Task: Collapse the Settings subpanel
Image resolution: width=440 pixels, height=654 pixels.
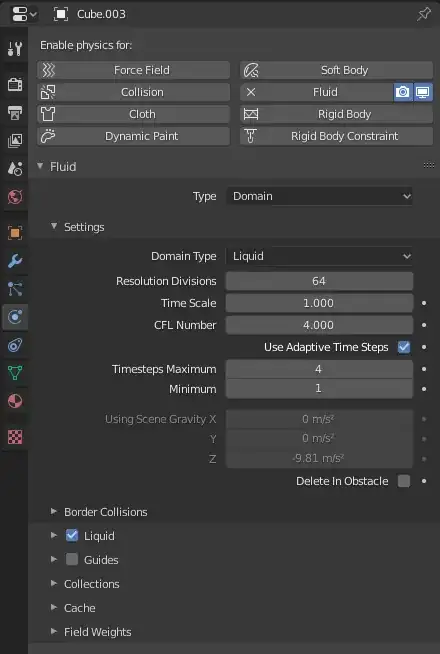Action: coord(54,226)
